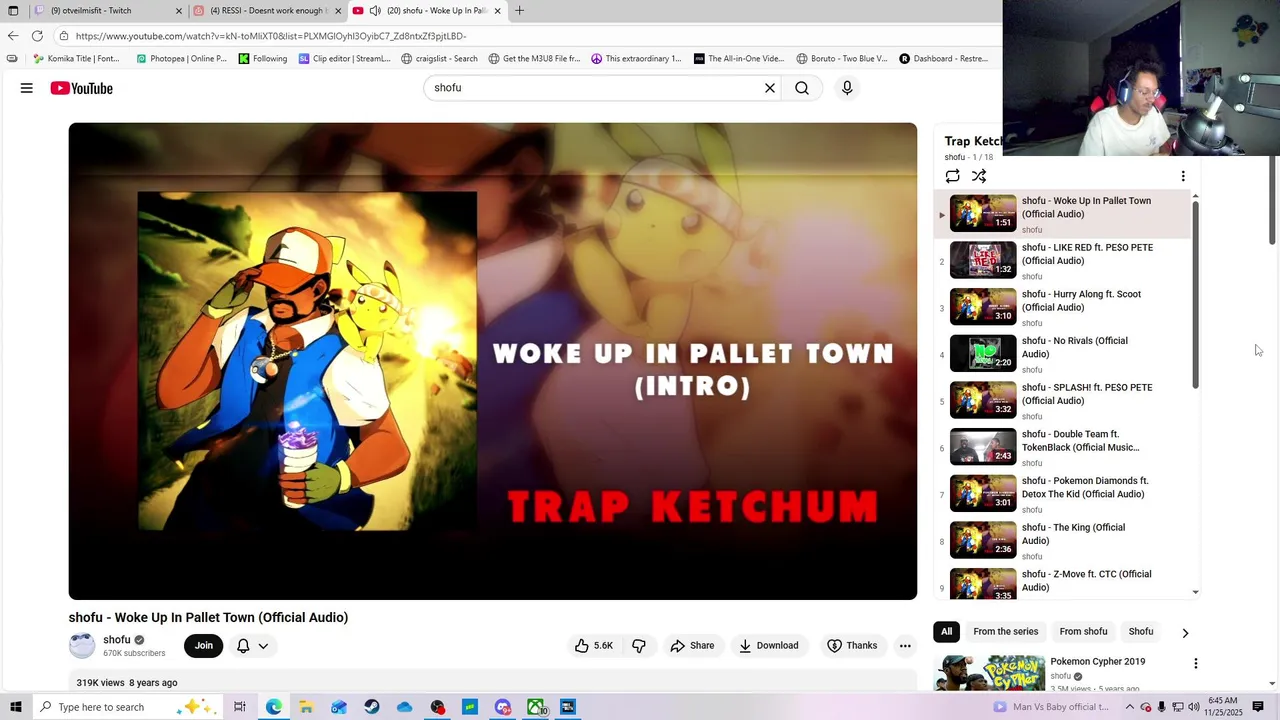Open Steam from taskbar

[371, 707]
